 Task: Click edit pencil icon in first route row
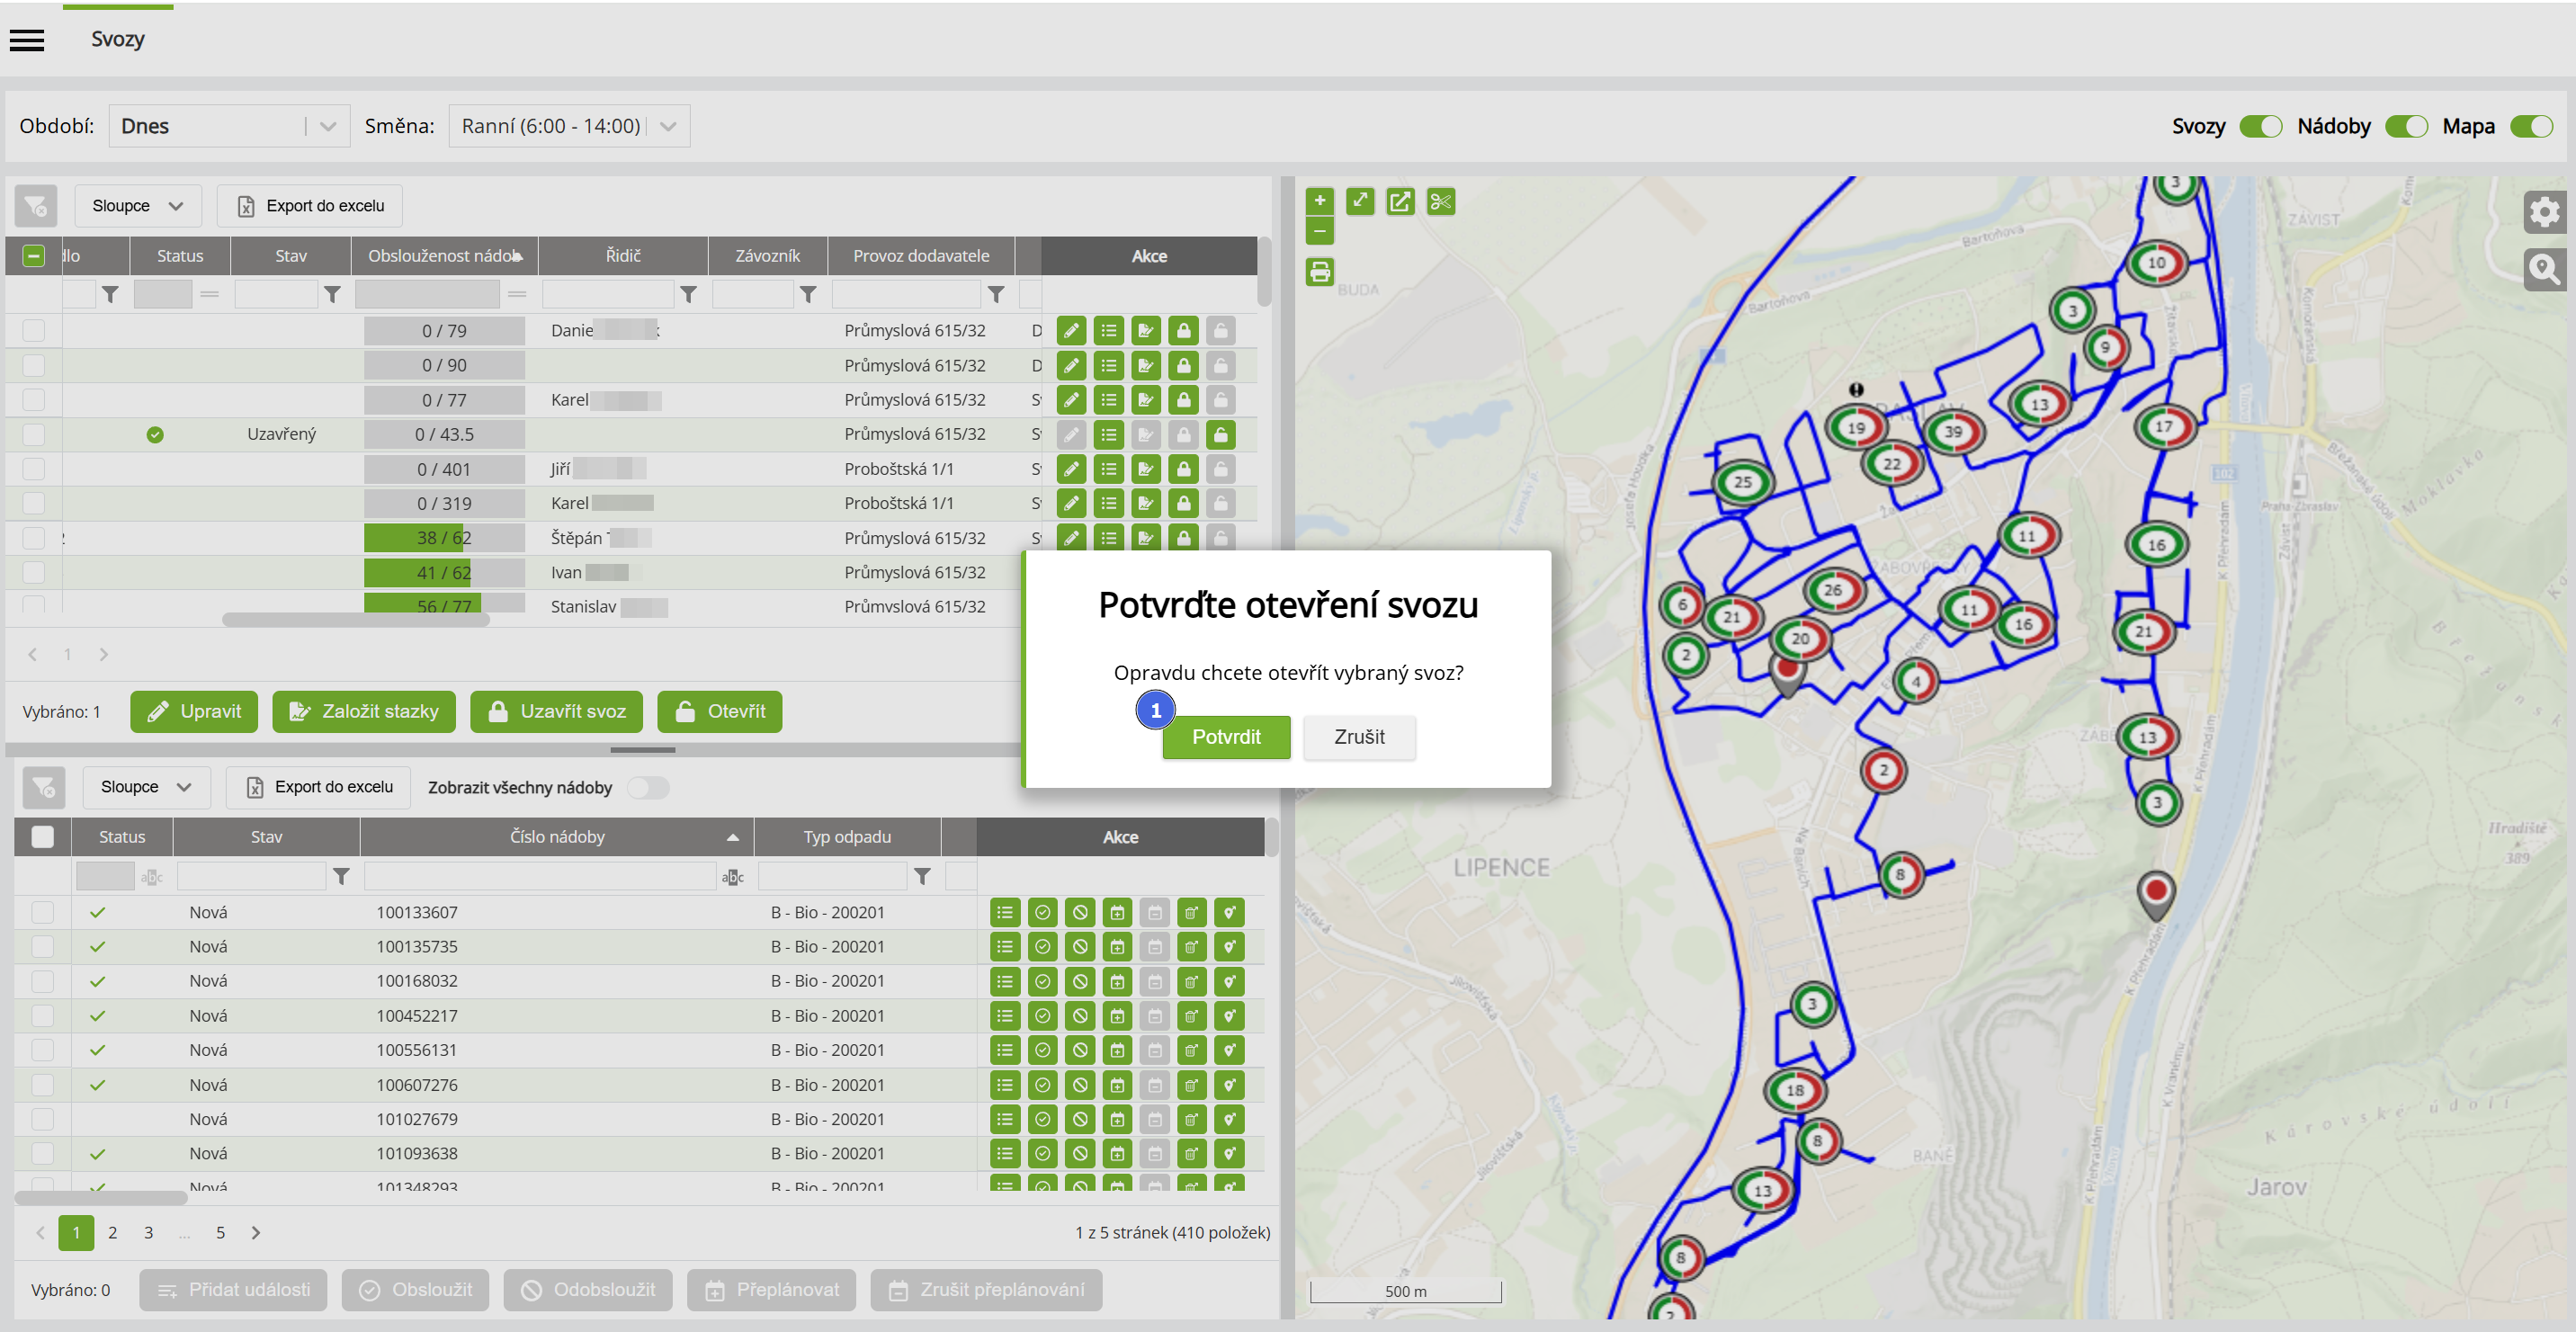(x=1071, y=331)
